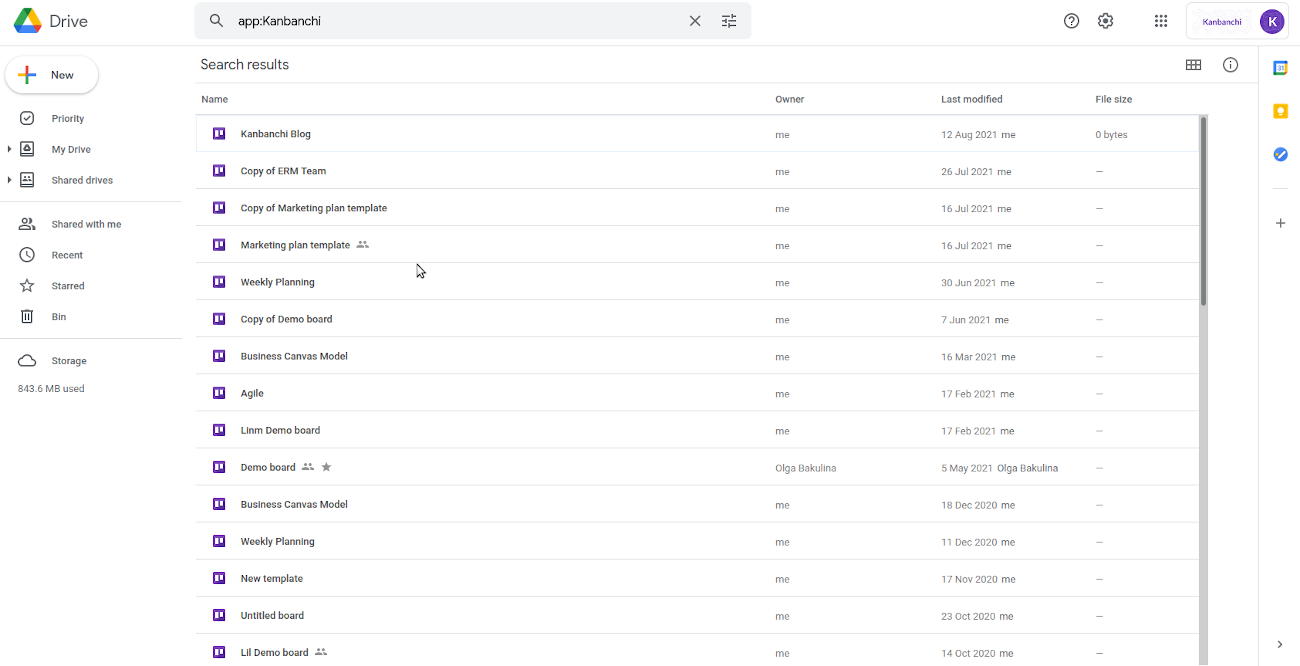Click the Kanbanchi icon beside Agile

tap(219, 393)
